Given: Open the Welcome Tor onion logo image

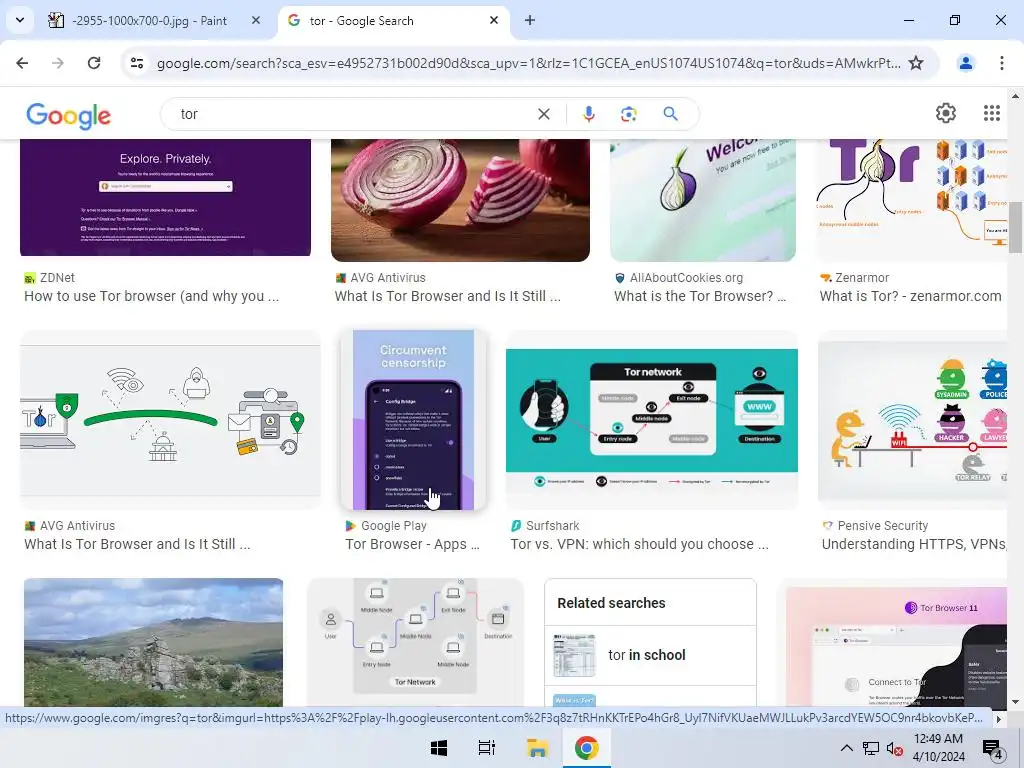Looking at the screenshot, I should [x=703, y=199].
